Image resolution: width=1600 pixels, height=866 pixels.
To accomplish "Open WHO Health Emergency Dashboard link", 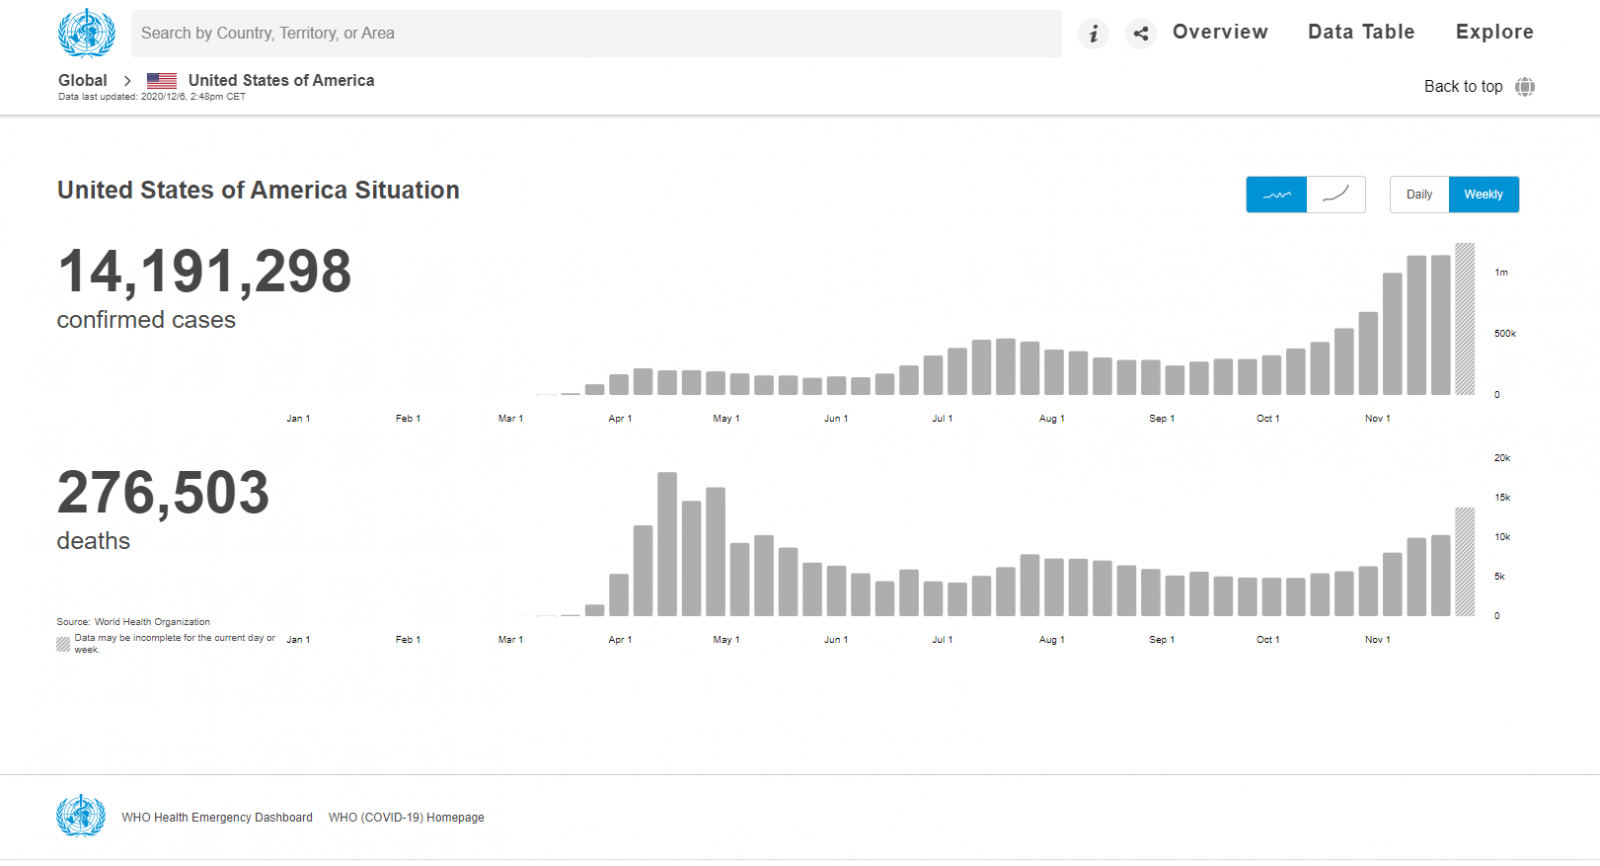I will click(x=217, y=818).
